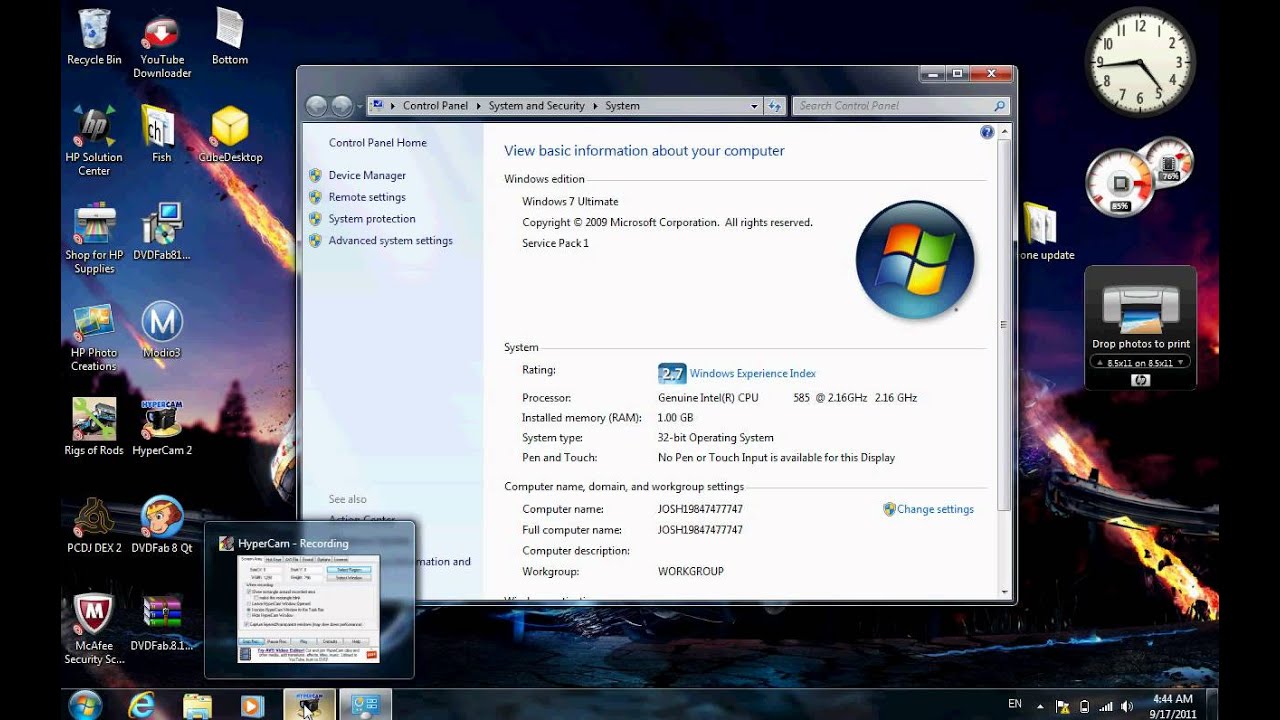The height and width of the screenshot is (720, 1280).
Task: Click Change settings link
Action: point(935,510)
